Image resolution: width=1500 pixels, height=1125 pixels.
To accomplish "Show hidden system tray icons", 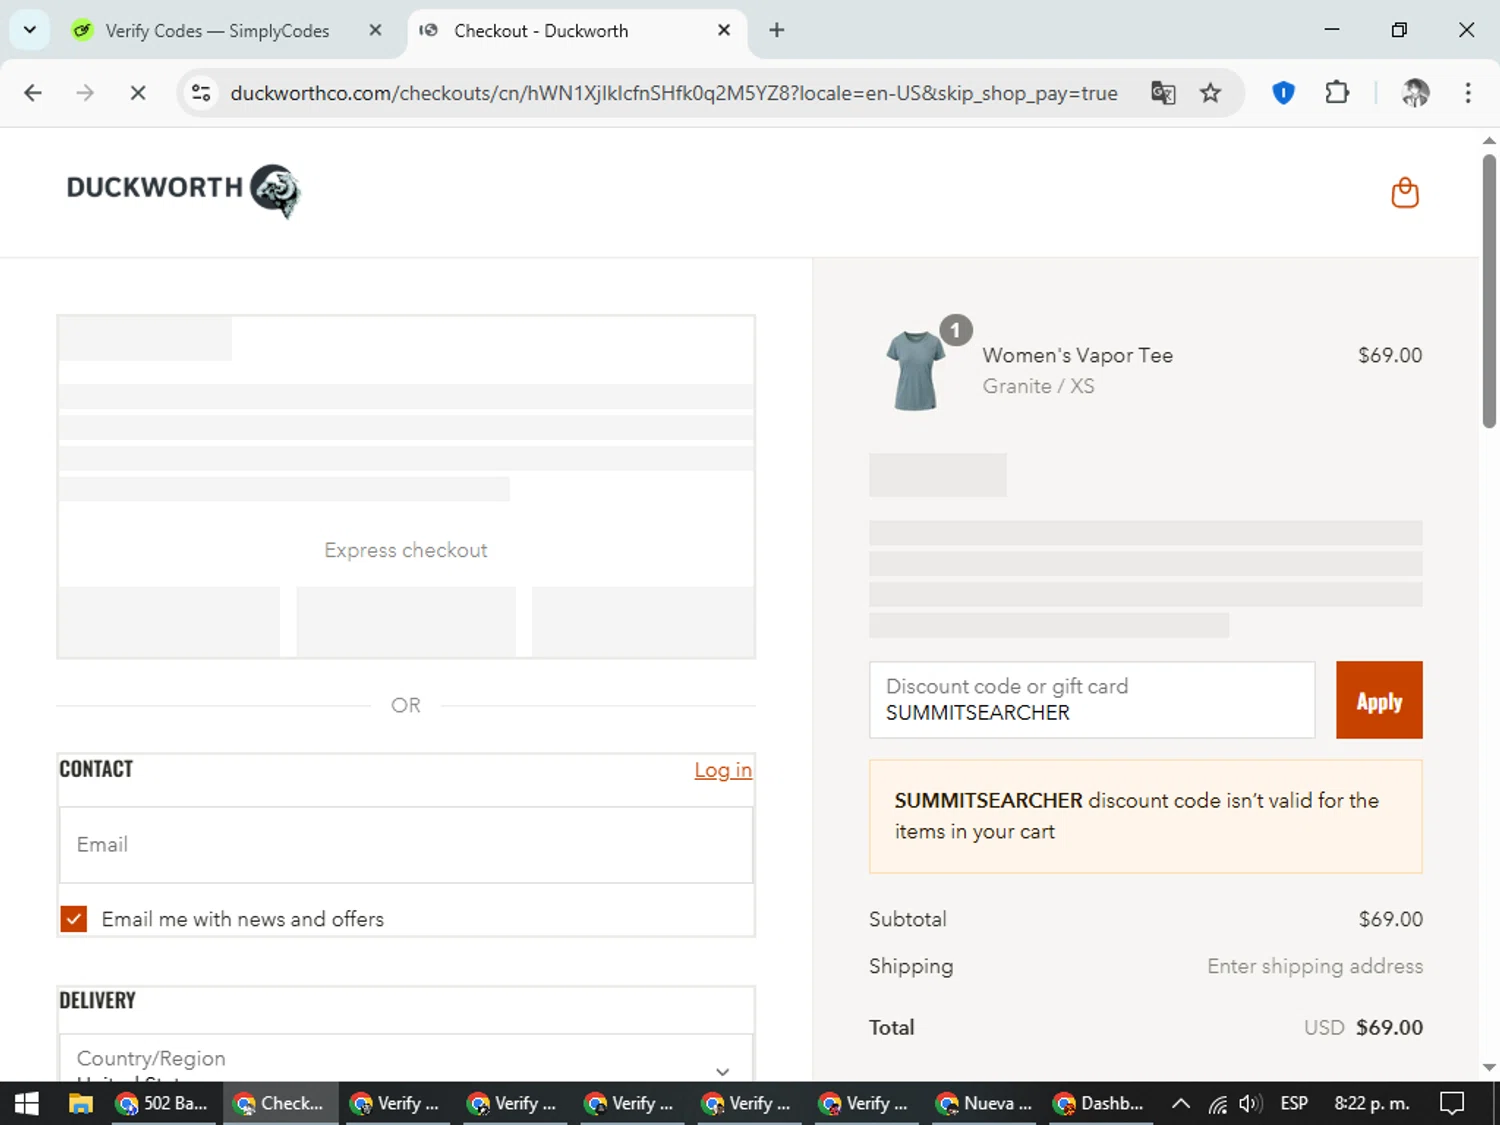I will pyautogui.click(x=1181, y=1104).
